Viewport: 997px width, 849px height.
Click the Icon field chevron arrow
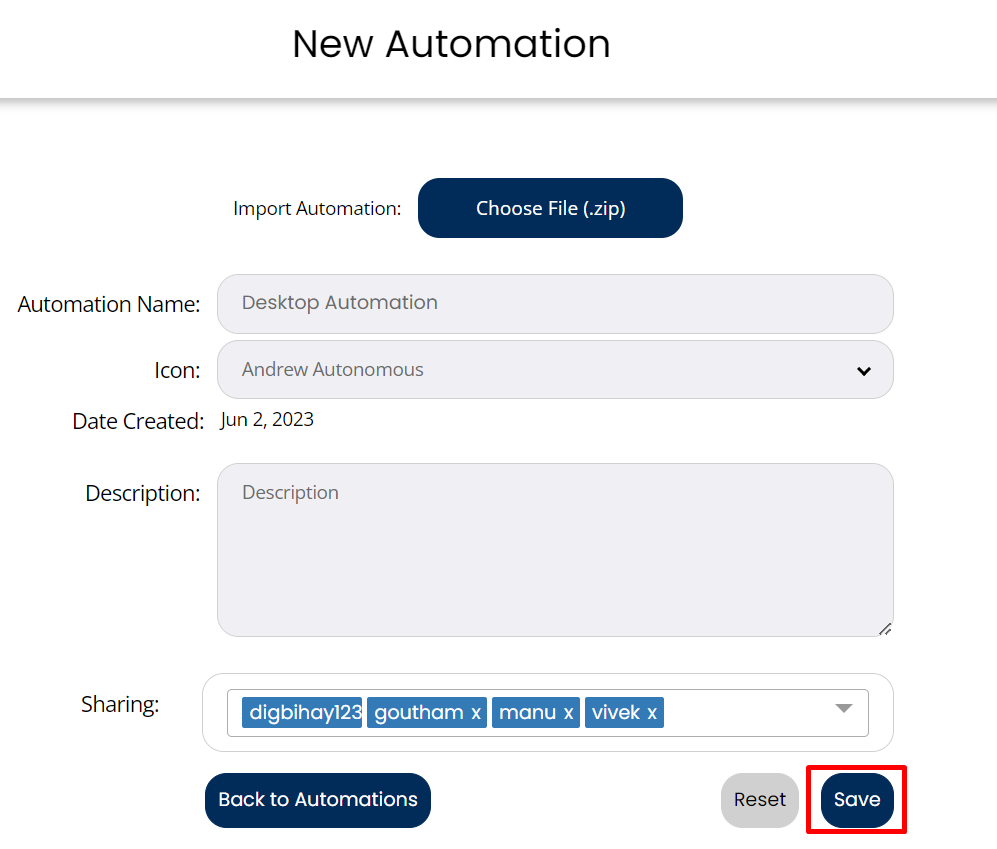pyautogui.click(x=863, y=371)
